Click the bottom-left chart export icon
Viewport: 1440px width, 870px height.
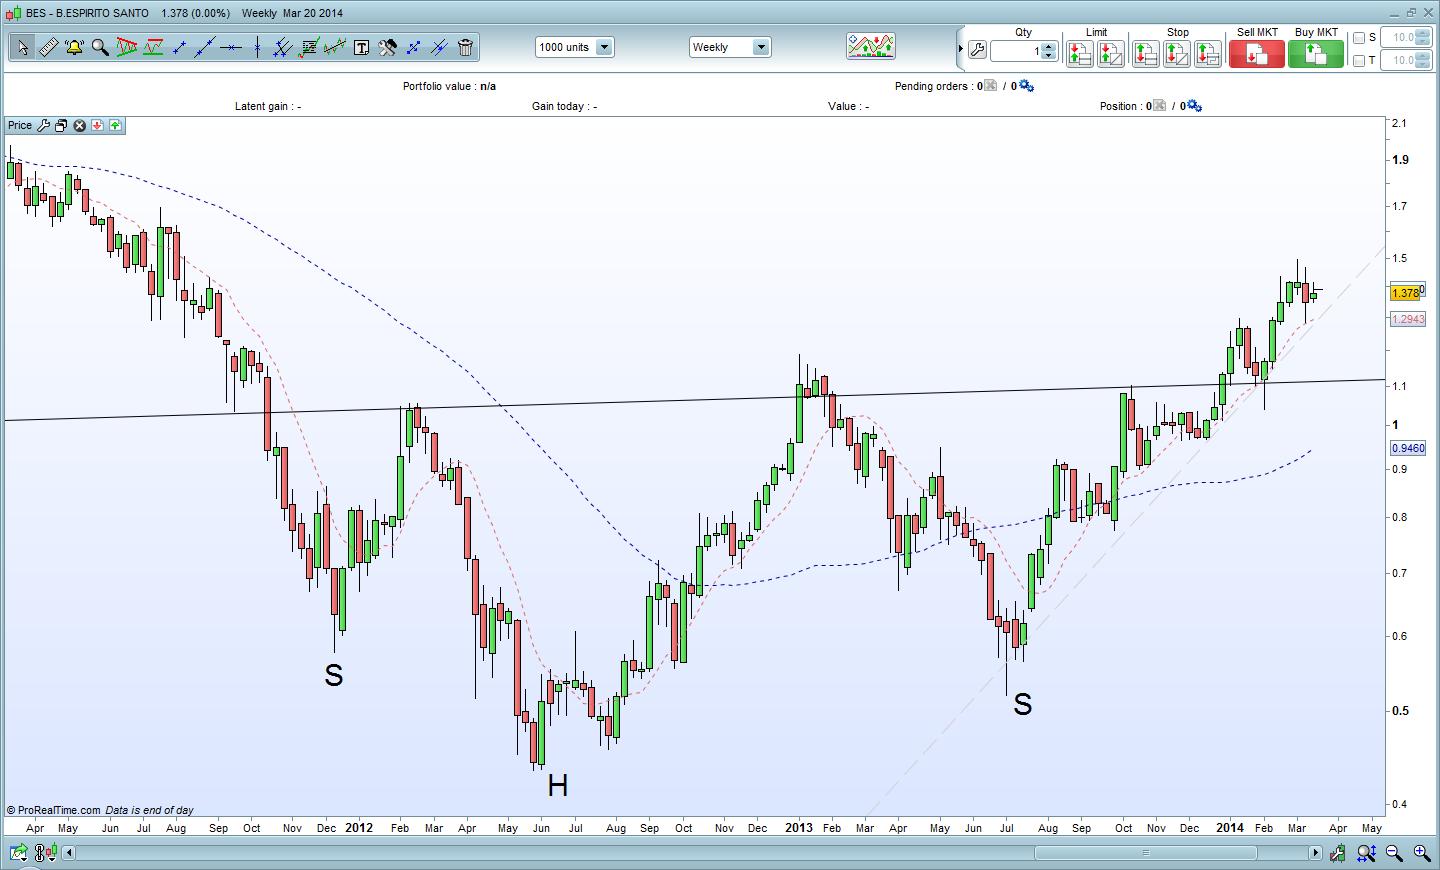[19, 853]
